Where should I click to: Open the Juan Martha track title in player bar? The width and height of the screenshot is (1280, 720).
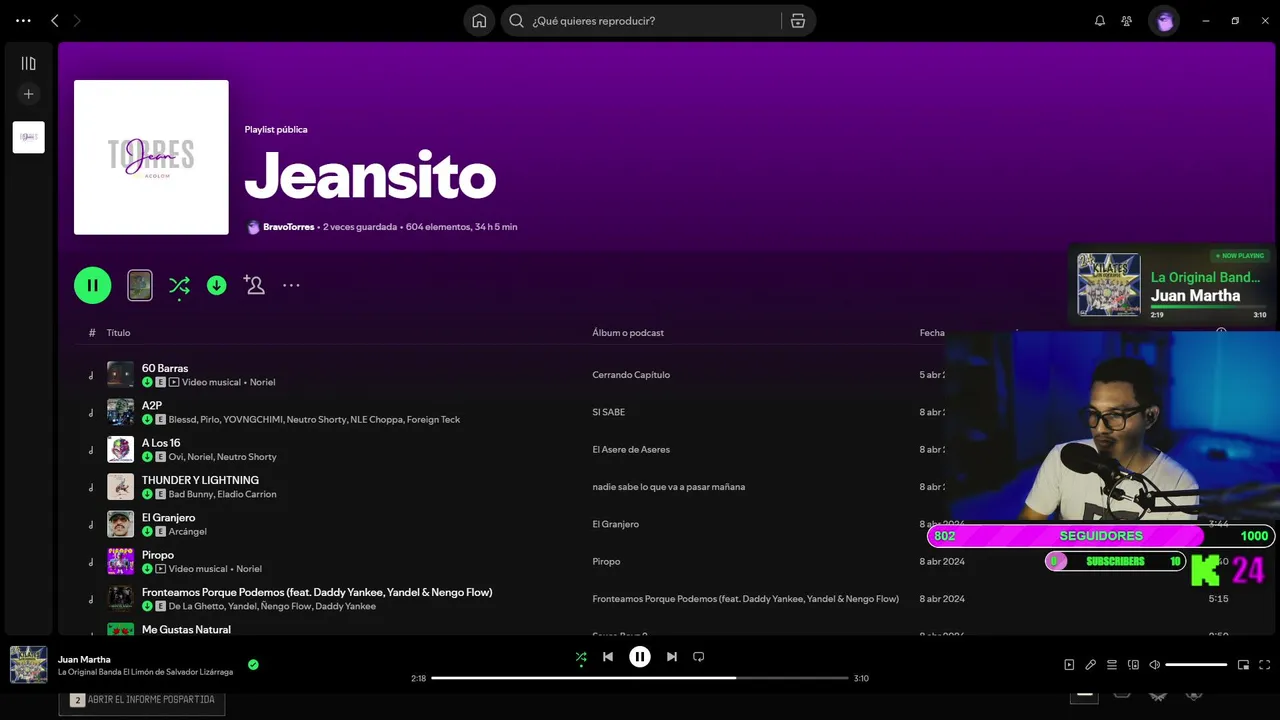click(84, 659)
